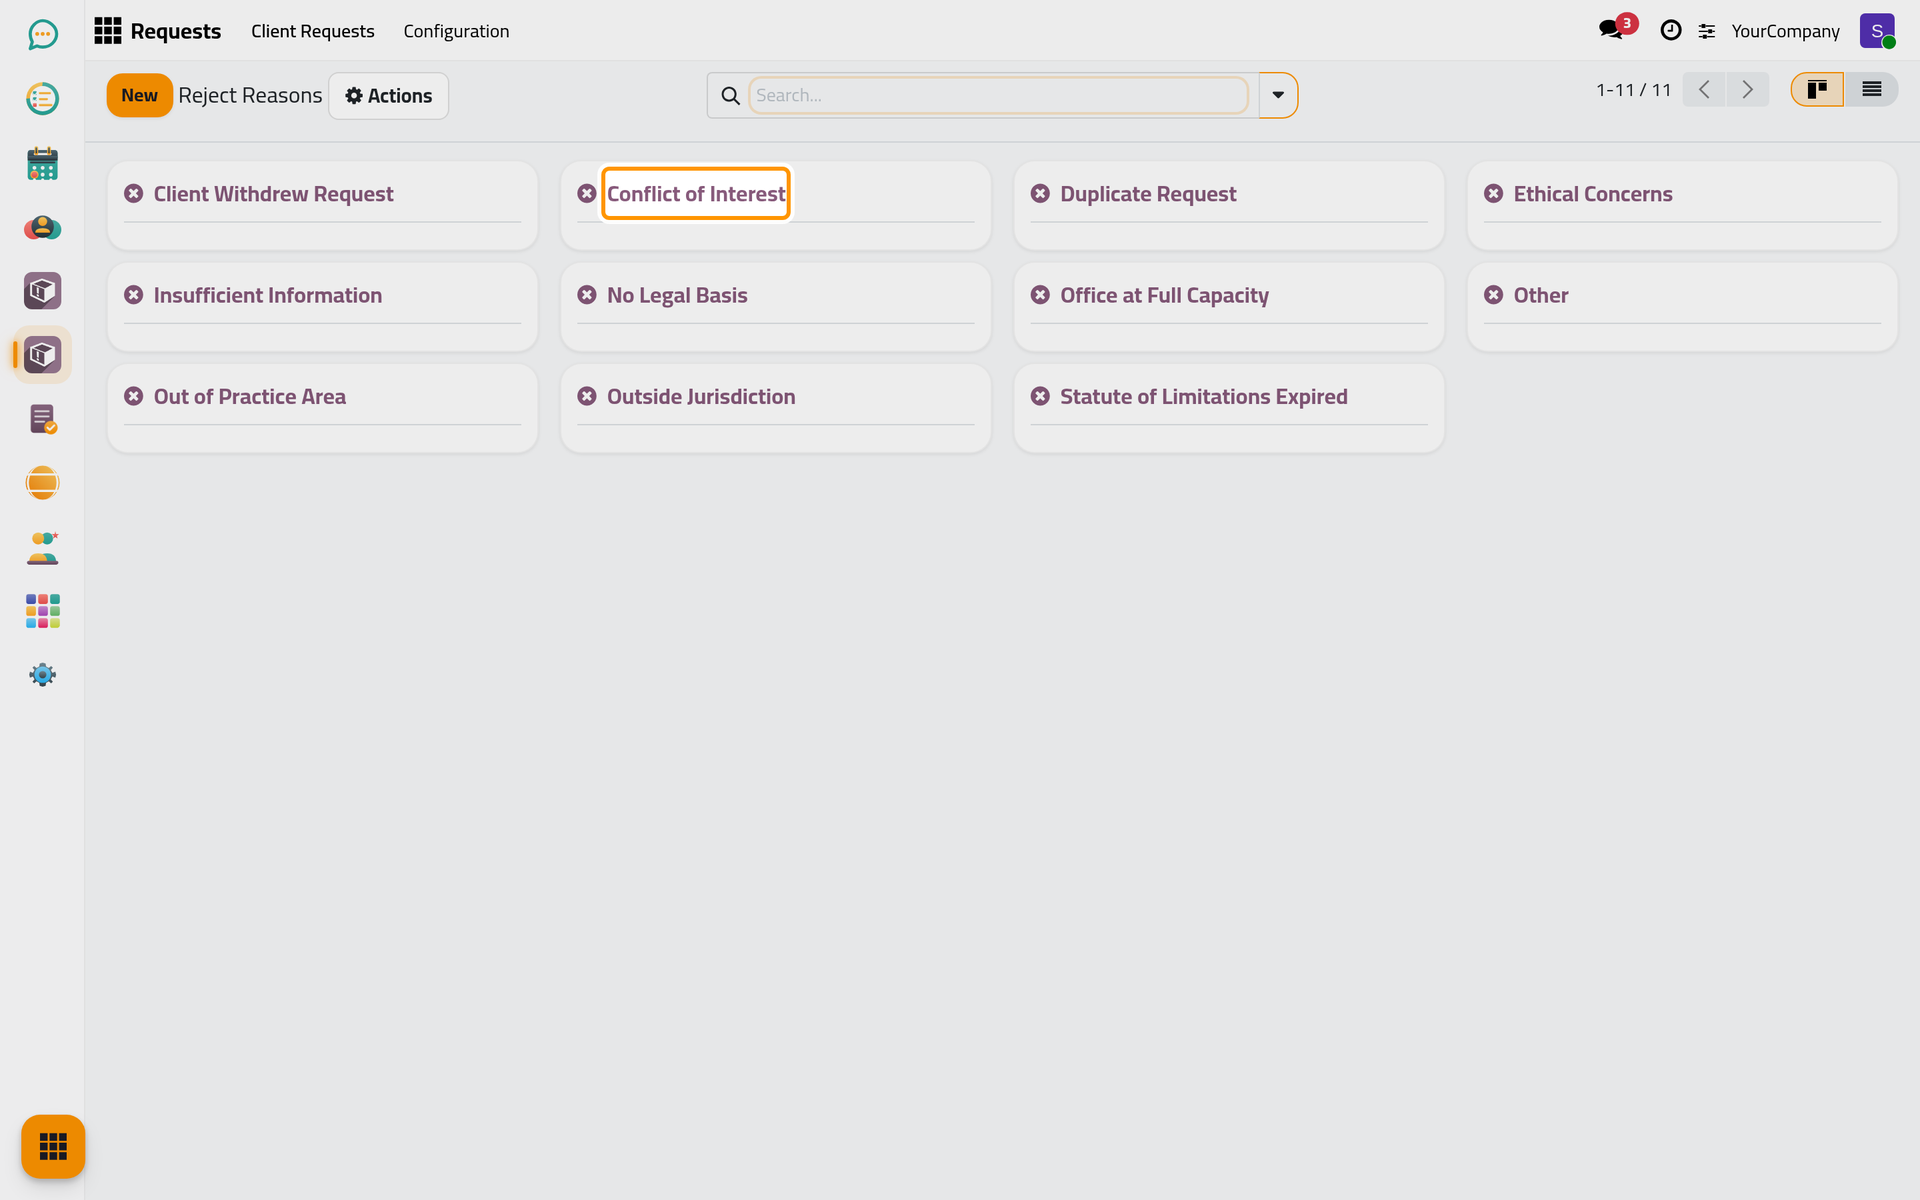Open the Actions dropdown menu
1920x1200 pixels.
389,96
